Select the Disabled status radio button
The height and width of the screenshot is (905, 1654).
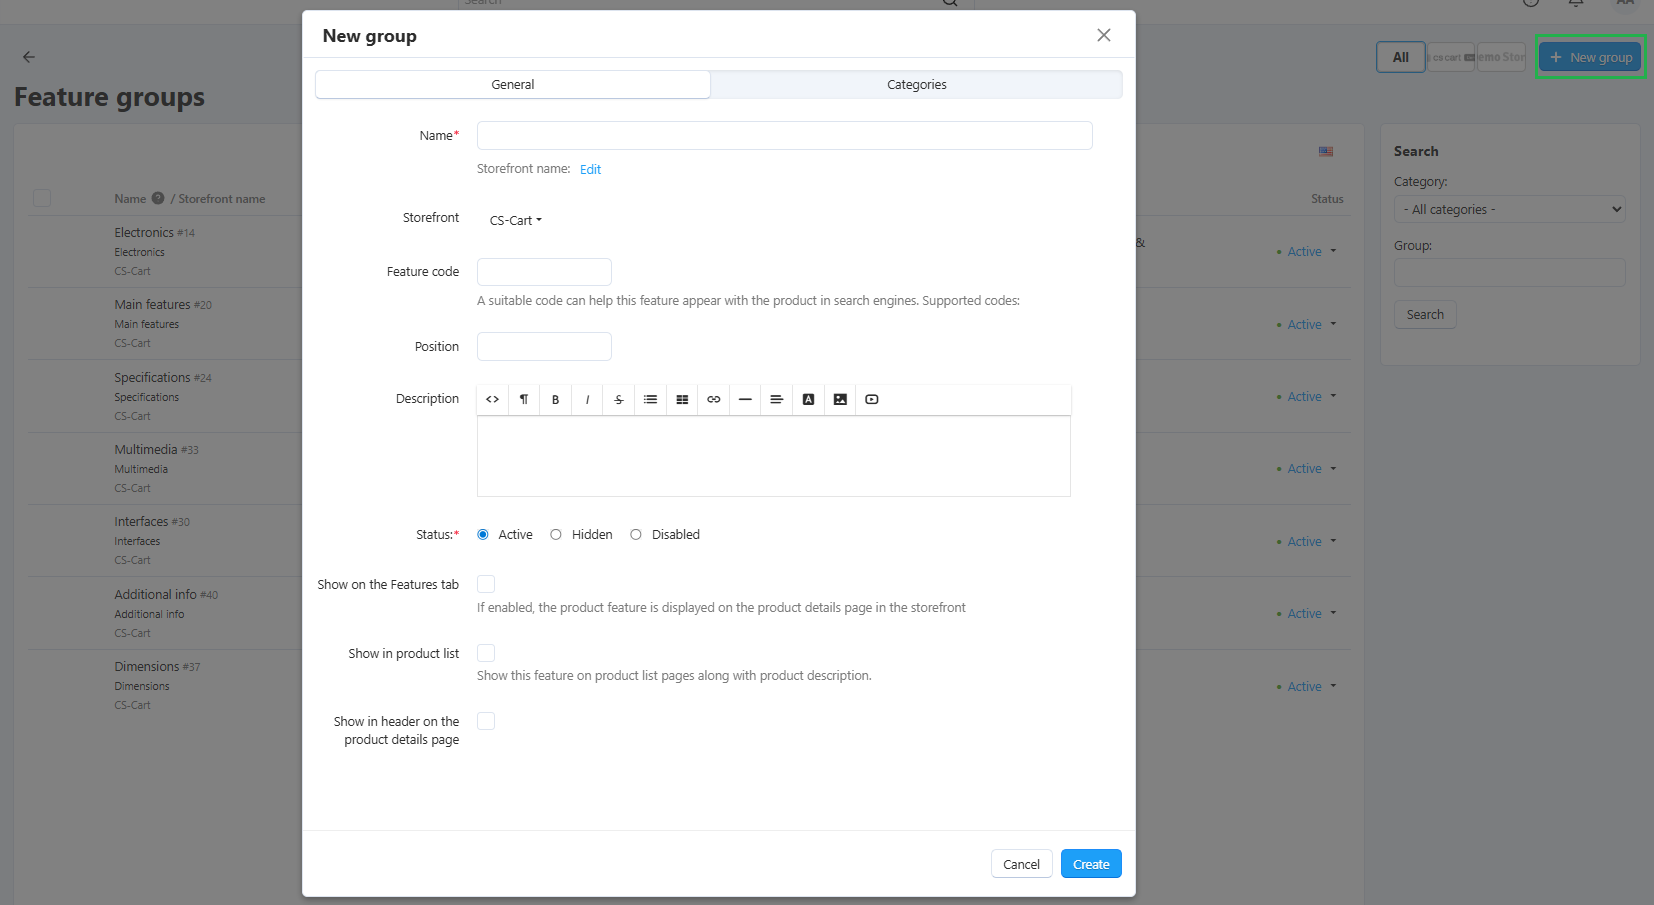click(636, 535)
